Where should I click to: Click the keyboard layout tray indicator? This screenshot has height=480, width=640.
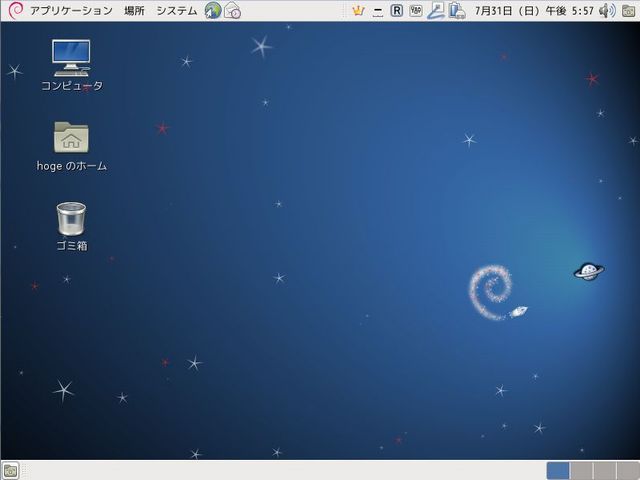[x=416, y=11]
